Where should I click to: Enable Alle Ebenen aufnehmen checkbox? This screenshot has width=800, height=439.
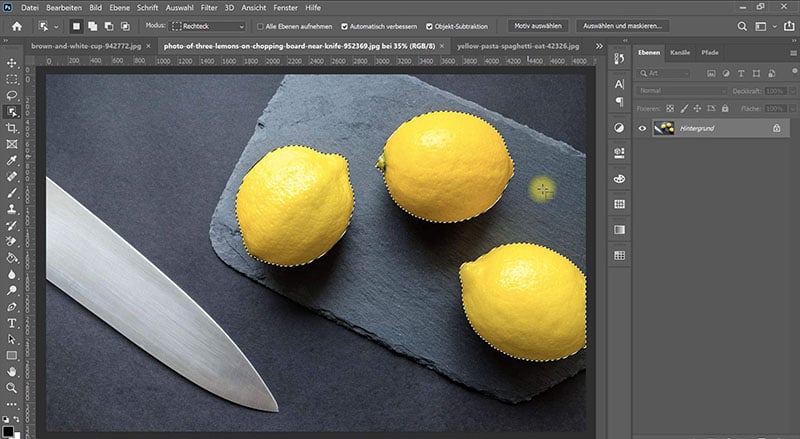[x=261, y=27]
